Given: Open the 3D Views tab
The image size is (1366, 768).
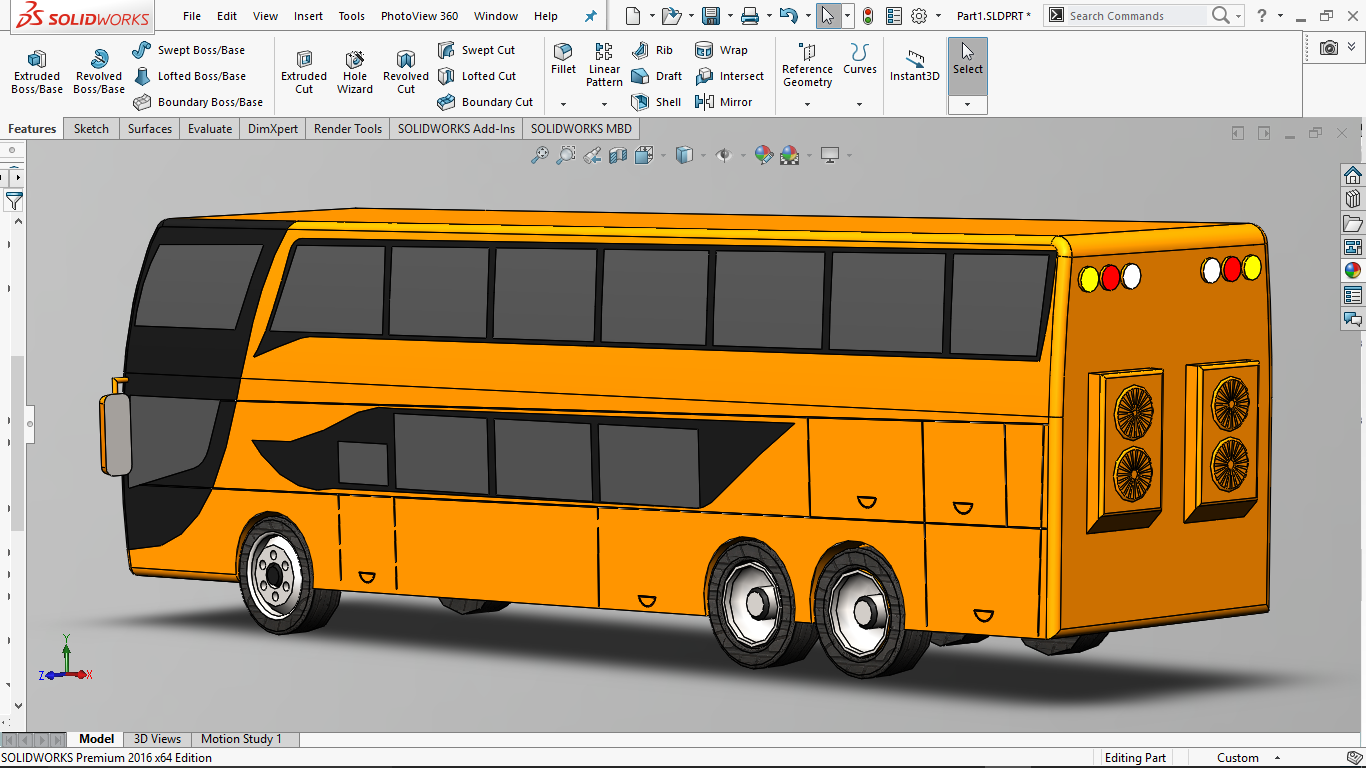Looking at the screenshot, I should tap(157, 739).
